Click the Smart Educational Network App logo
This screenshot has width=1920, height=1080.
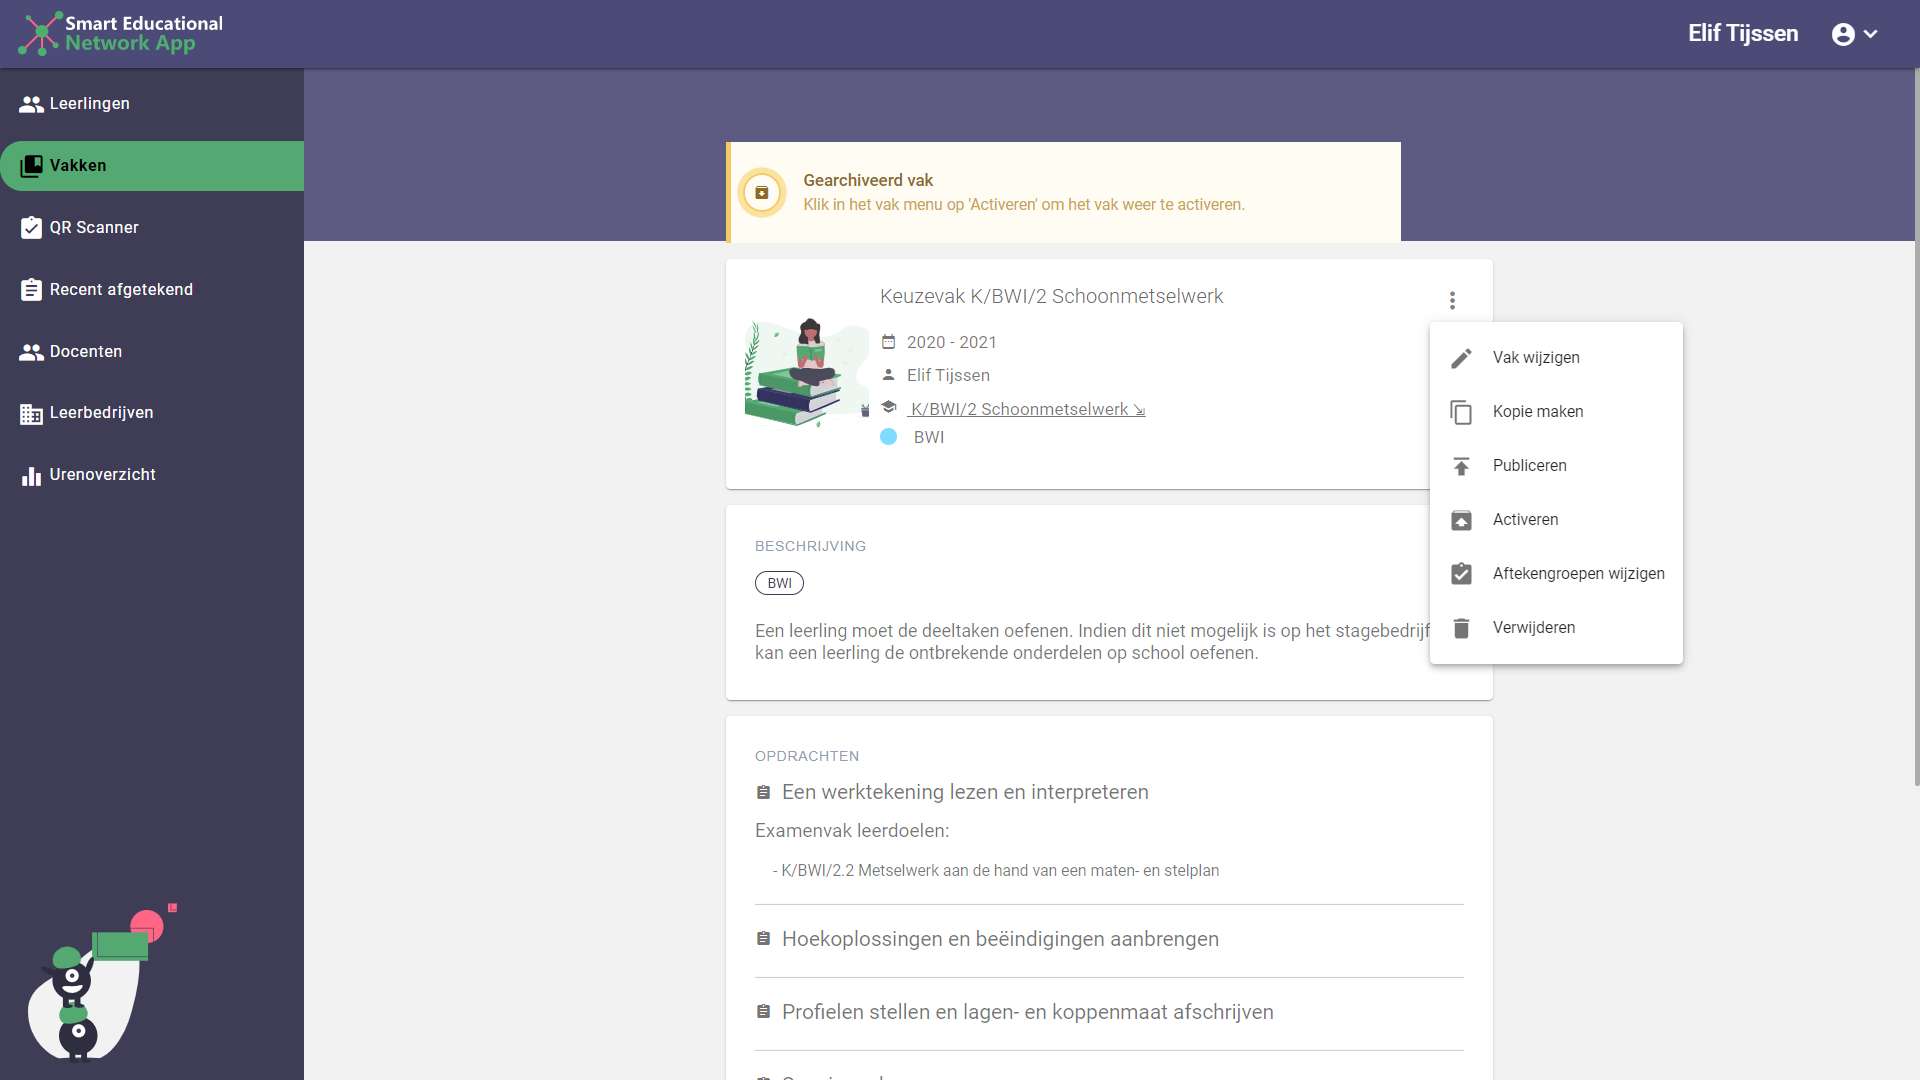[x=120, y=34]
